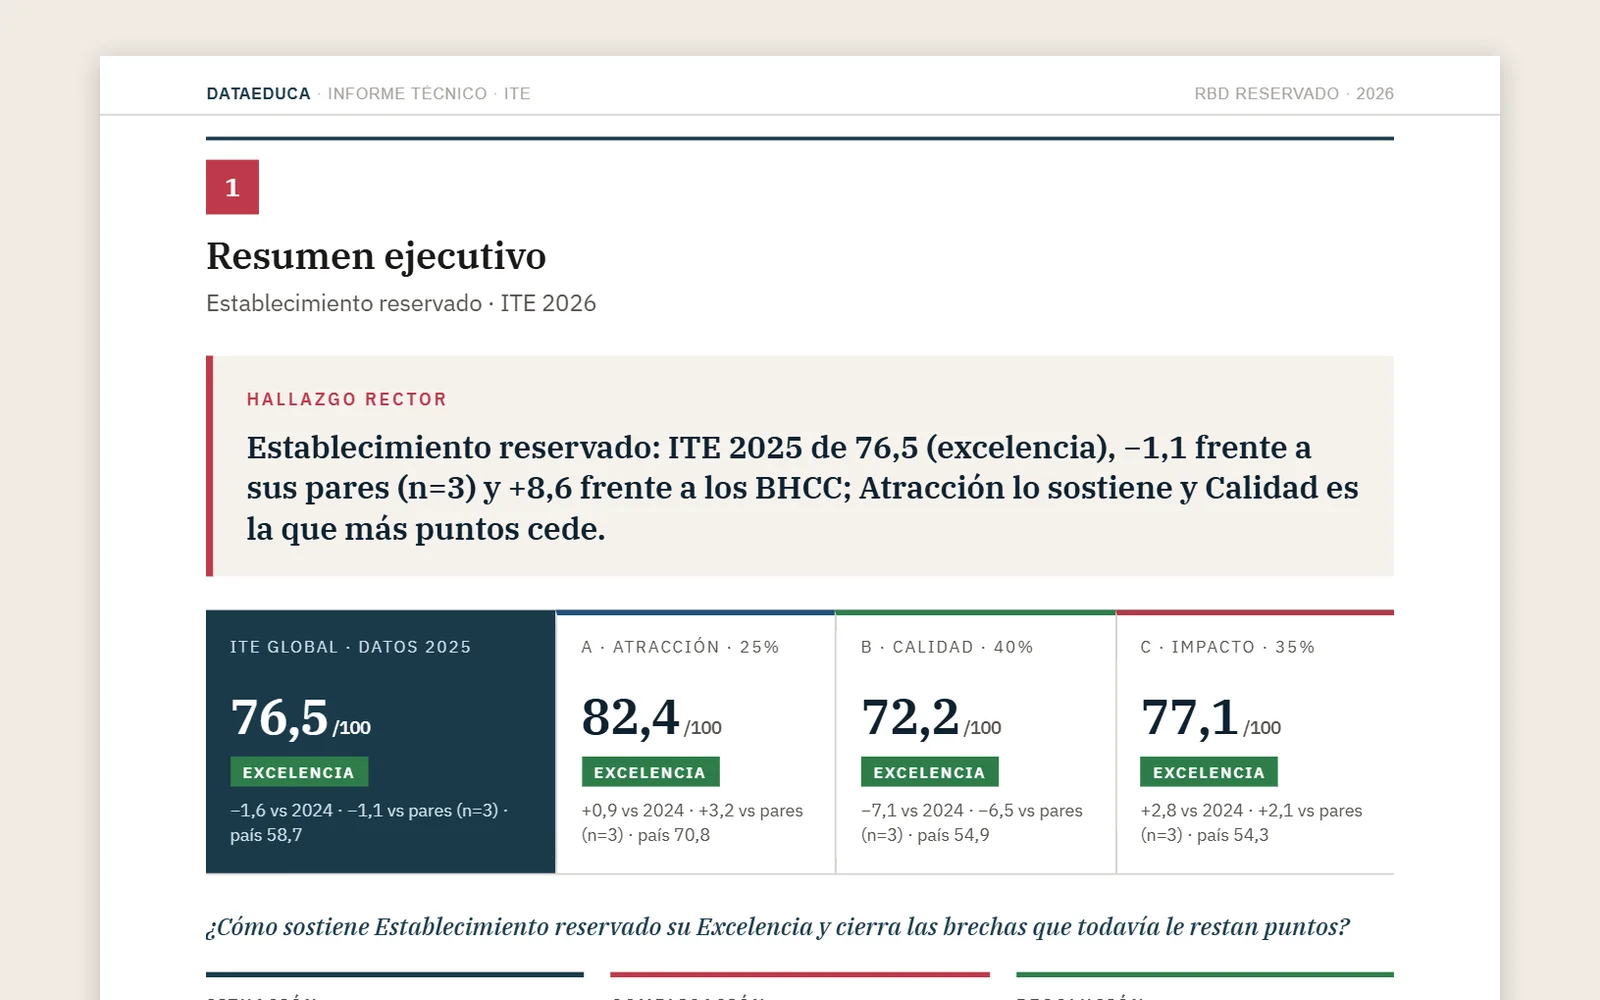Click the +2,8 vs 2024 Impacto note
This screenshot has height=1000, width=1600.
(1251, 822)
